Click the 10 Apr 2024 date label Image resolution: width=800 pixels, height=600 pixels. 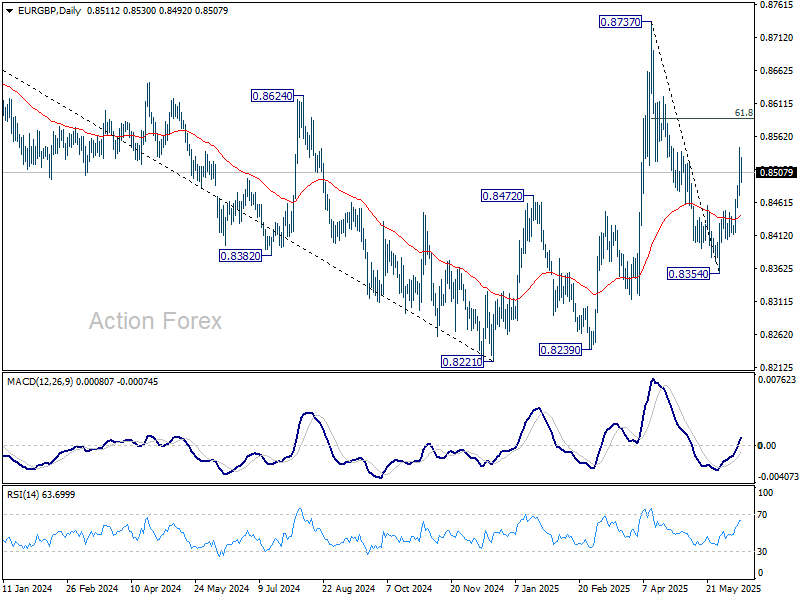pos(156,588)
